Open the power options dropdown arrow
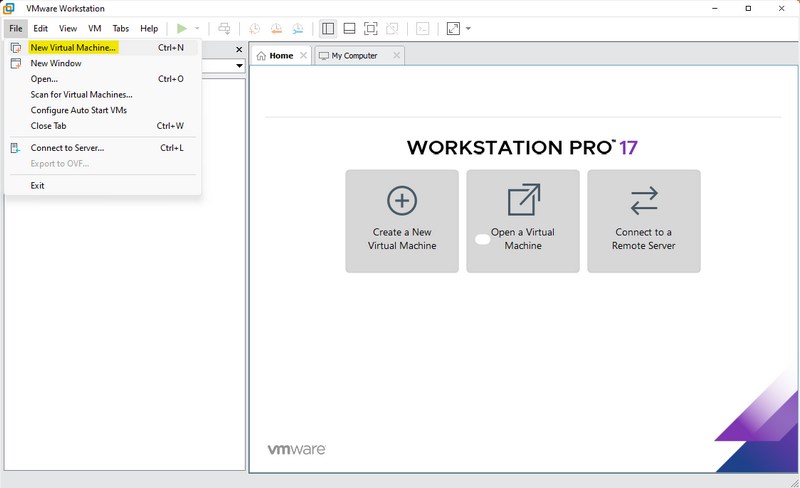This screenshot has height=488, width=800. tap(197, 29)
